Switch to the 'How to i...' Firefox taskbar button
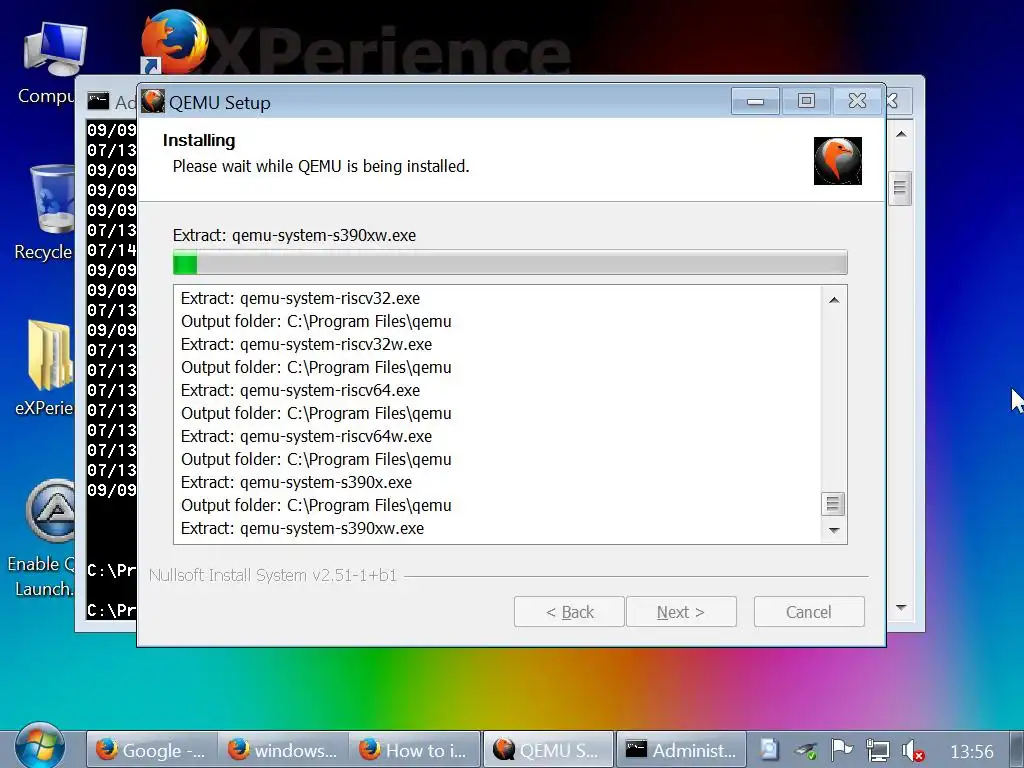This screenshot has height=768, width=1024. coord(414,750)
